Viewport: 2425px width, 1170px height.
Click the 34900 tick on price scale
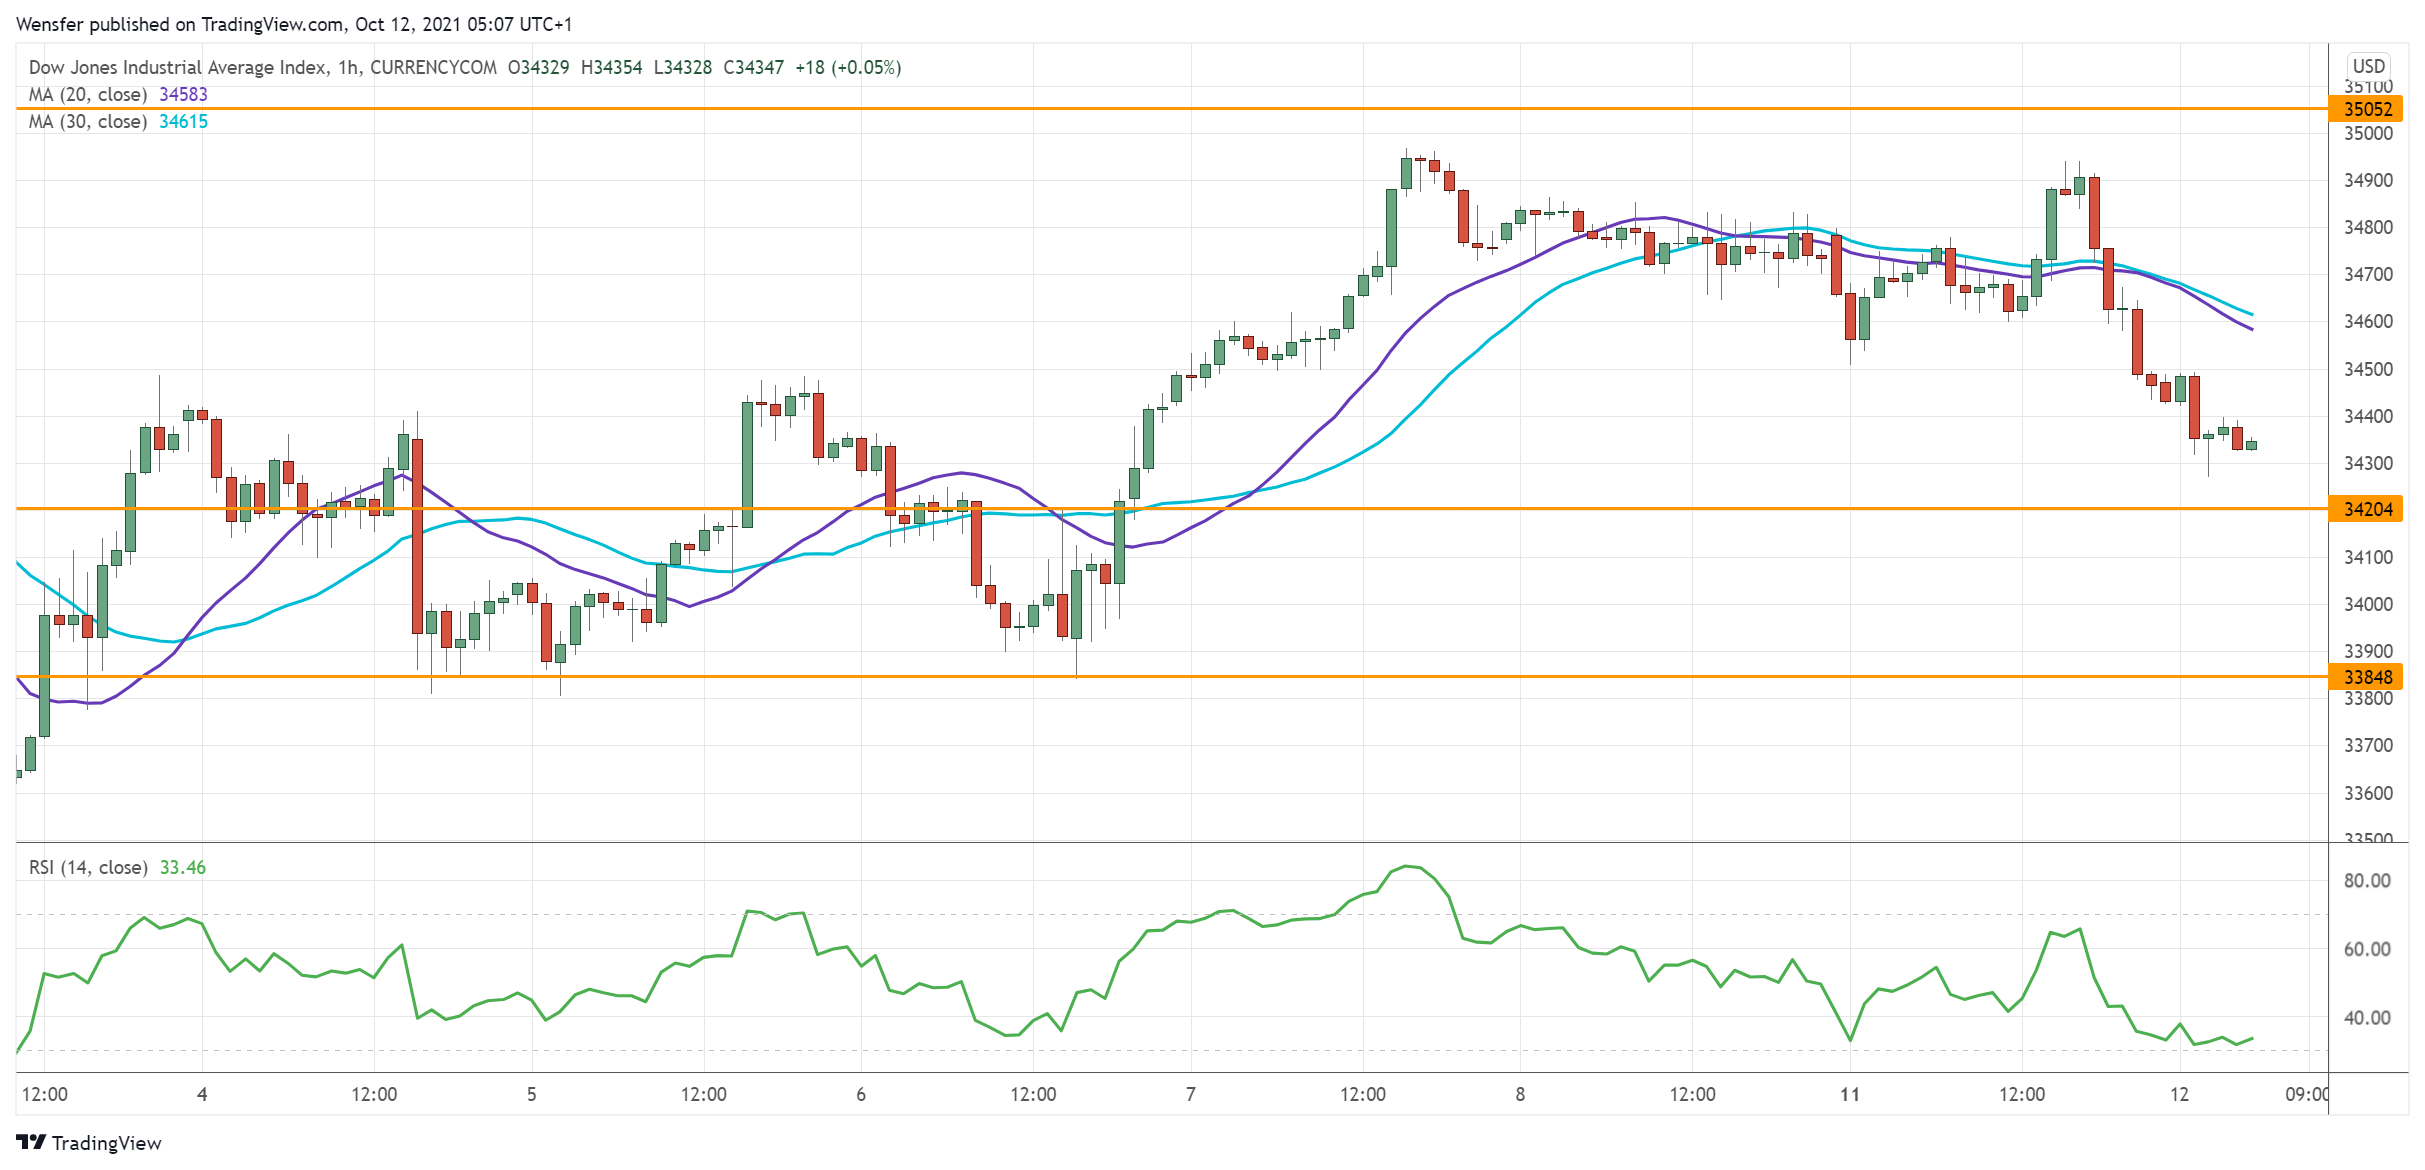point(2367,180)
